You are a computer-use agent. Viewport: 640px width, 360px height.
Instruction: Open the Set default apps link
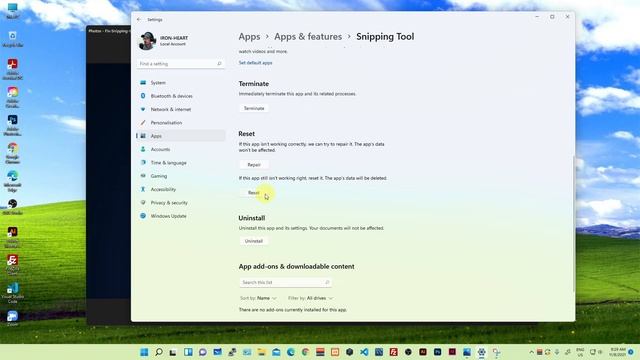coord(256,63)
